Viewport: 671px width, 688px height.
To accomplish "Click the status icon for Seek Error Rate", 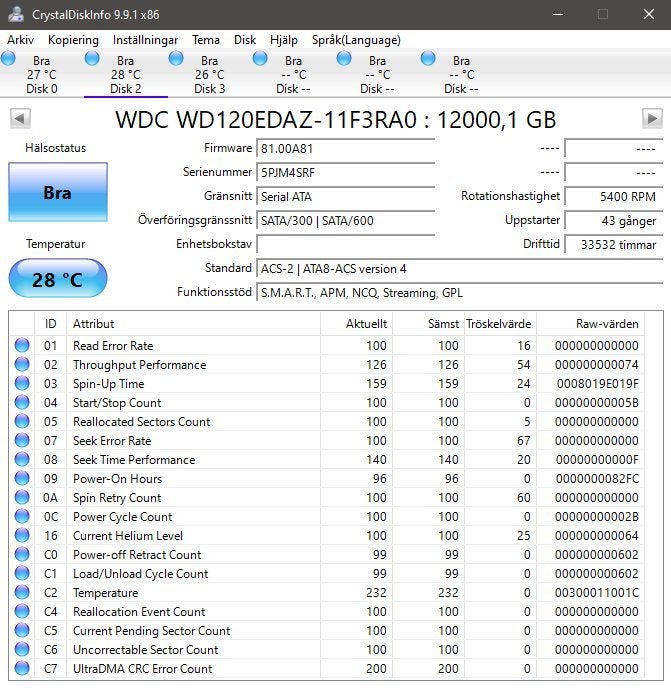I will 22,440.
